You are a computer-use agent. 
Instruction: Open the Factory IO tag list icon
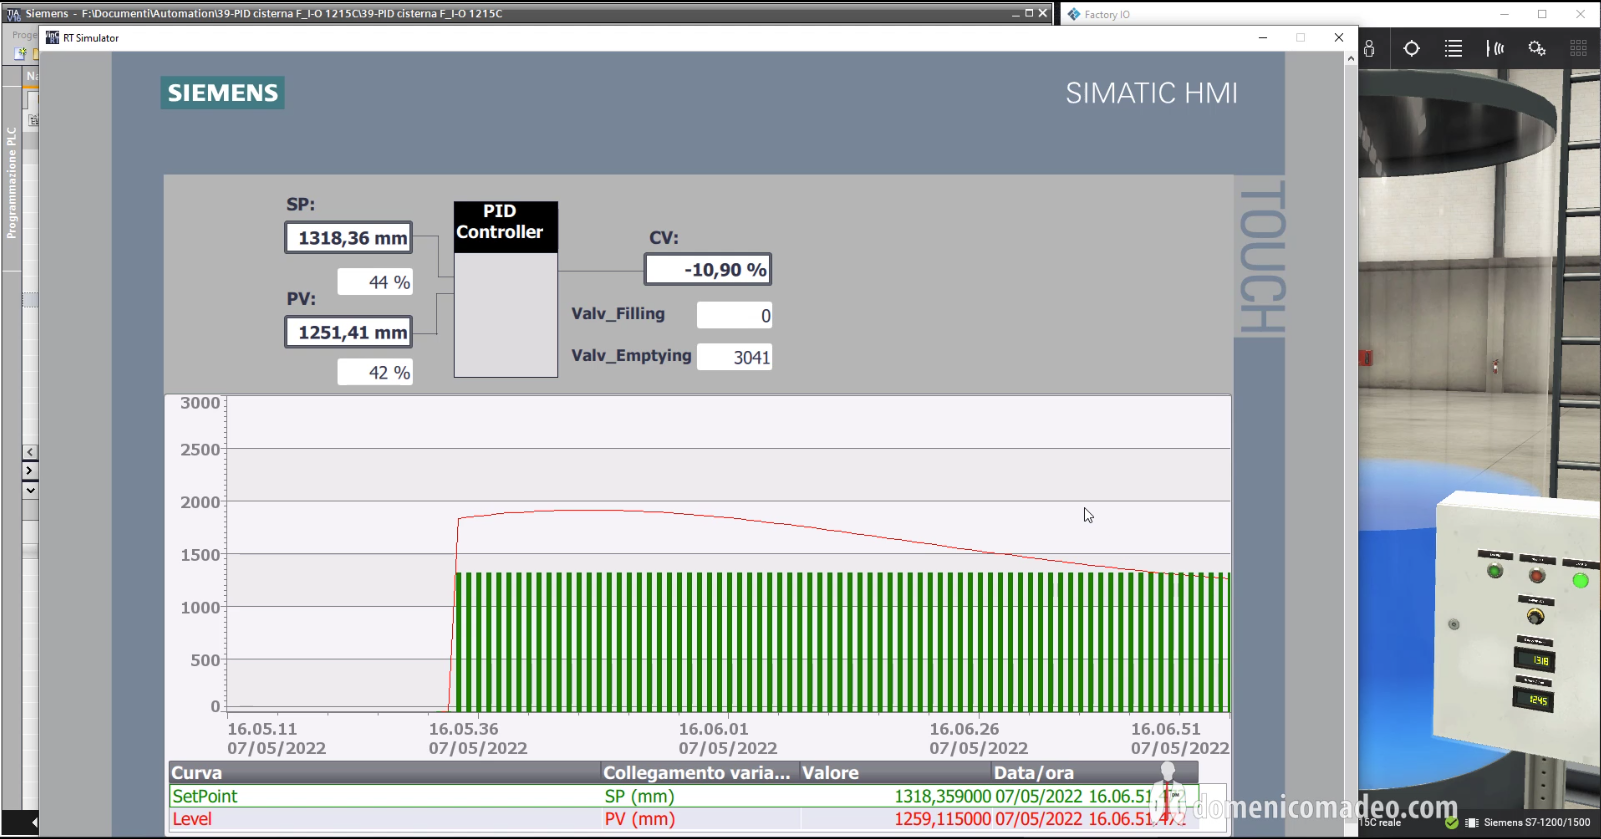(x=1453, y=49)
